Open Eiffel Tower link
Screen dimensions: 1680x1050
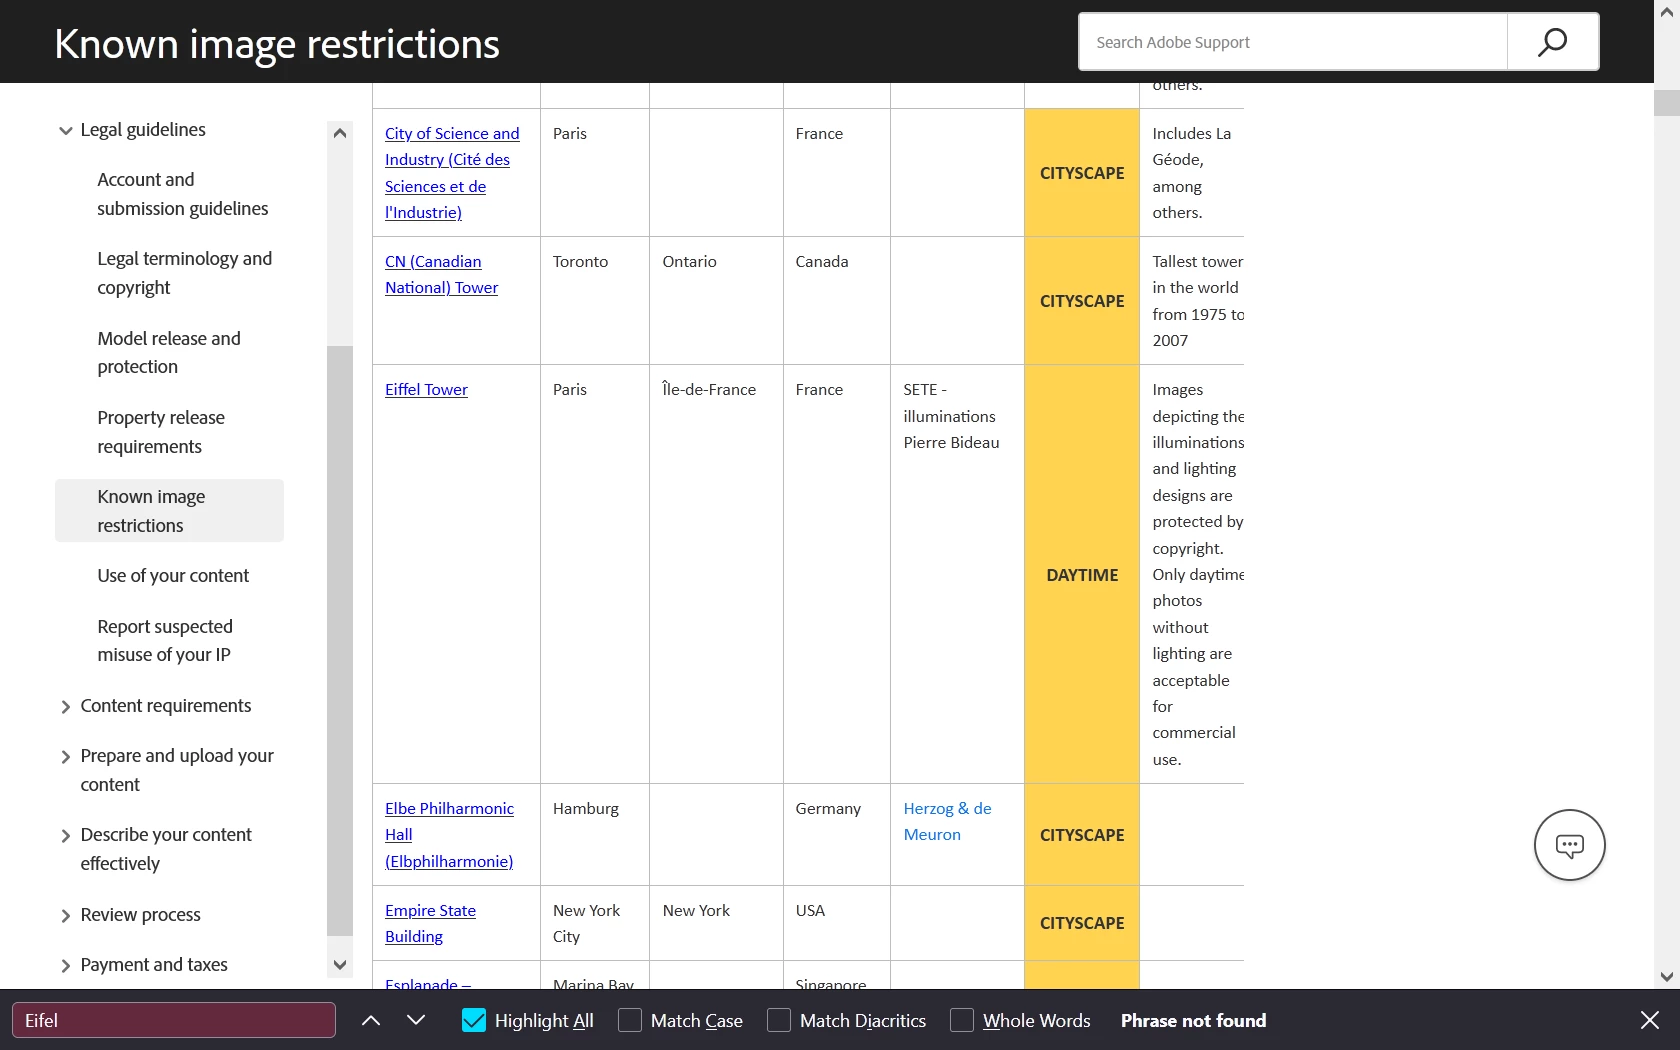pos(426,389)
